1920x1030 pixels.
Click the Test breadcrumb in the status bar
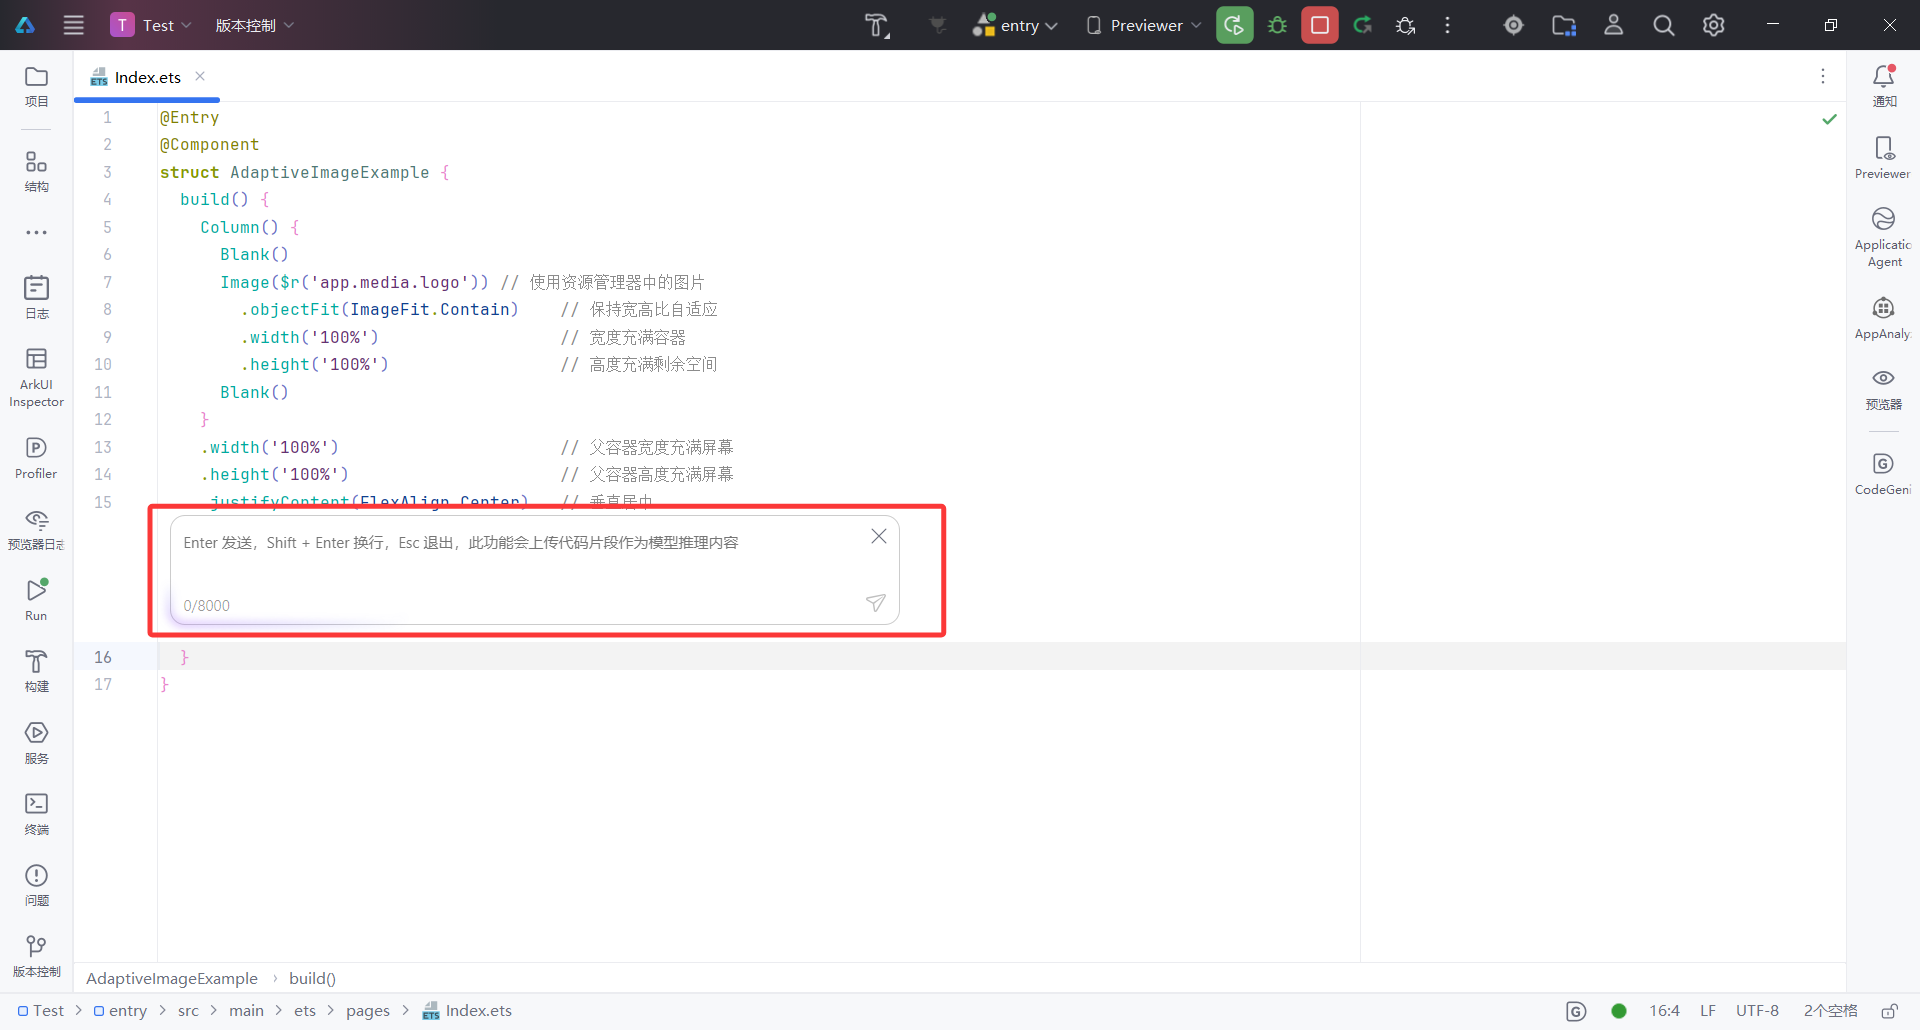(x=41, y=1010)
